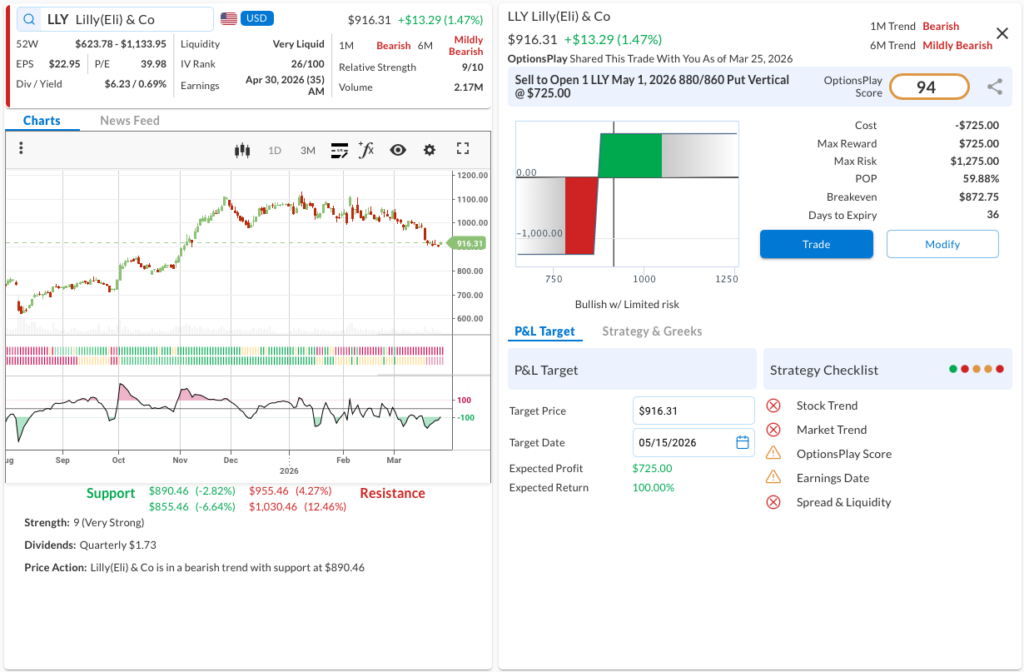1024x672 pixels.
Task: Click the blue Trade button
Action: [816, 244]
